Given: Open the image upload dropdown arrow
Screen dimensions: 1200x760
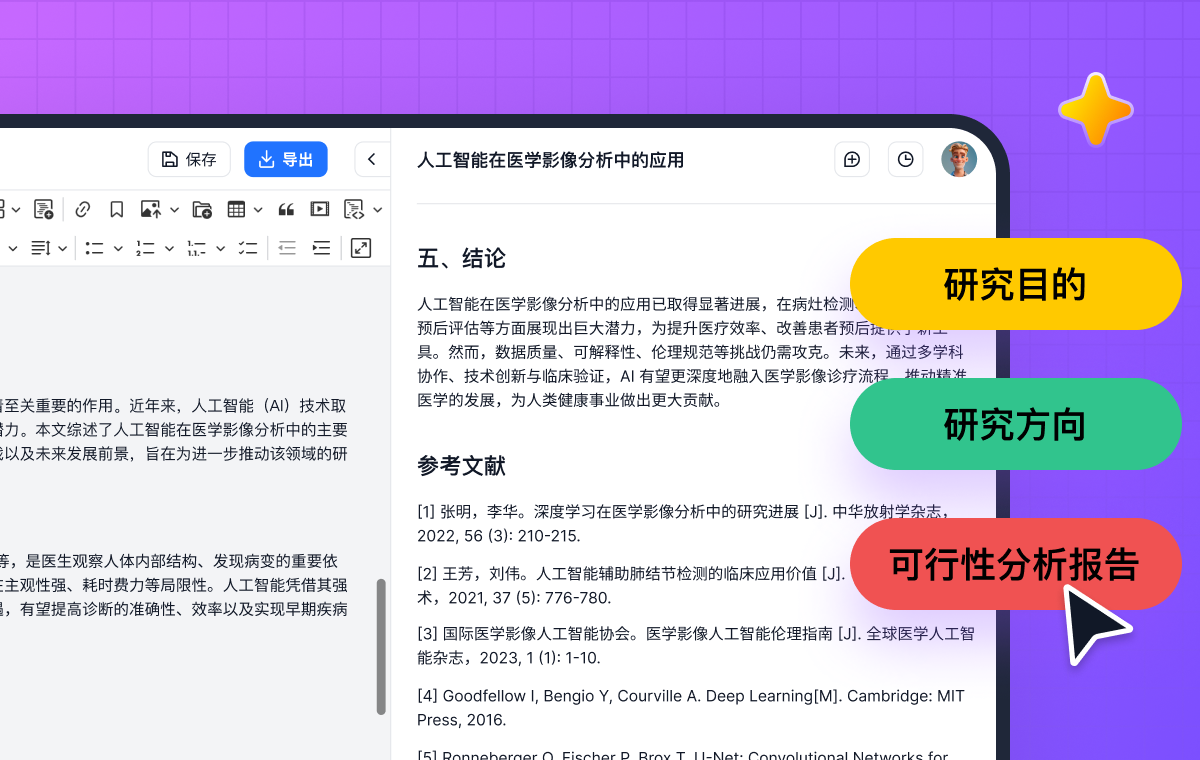Looking at the screenshot, I should 174,210.
